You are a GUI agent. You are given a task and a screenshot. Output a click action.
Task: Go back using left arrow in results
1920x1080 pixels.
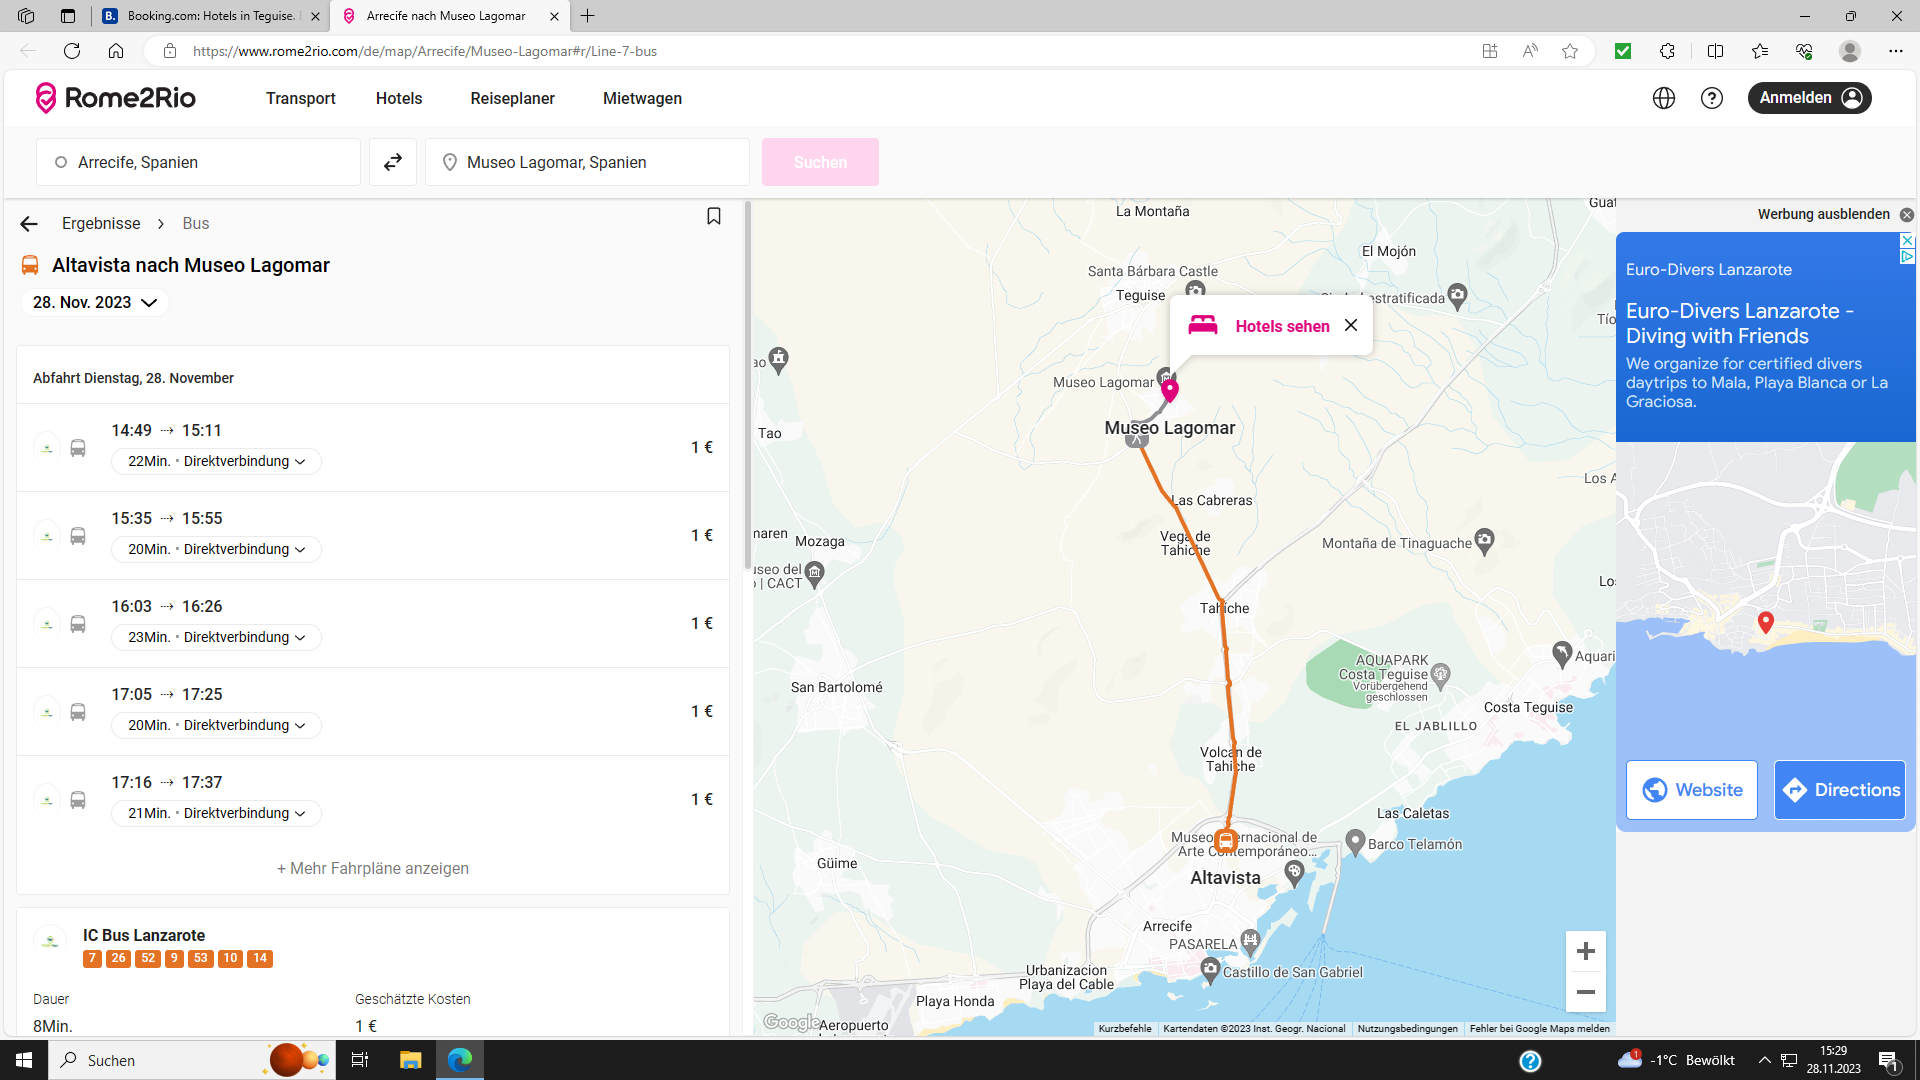pos(29,224)
